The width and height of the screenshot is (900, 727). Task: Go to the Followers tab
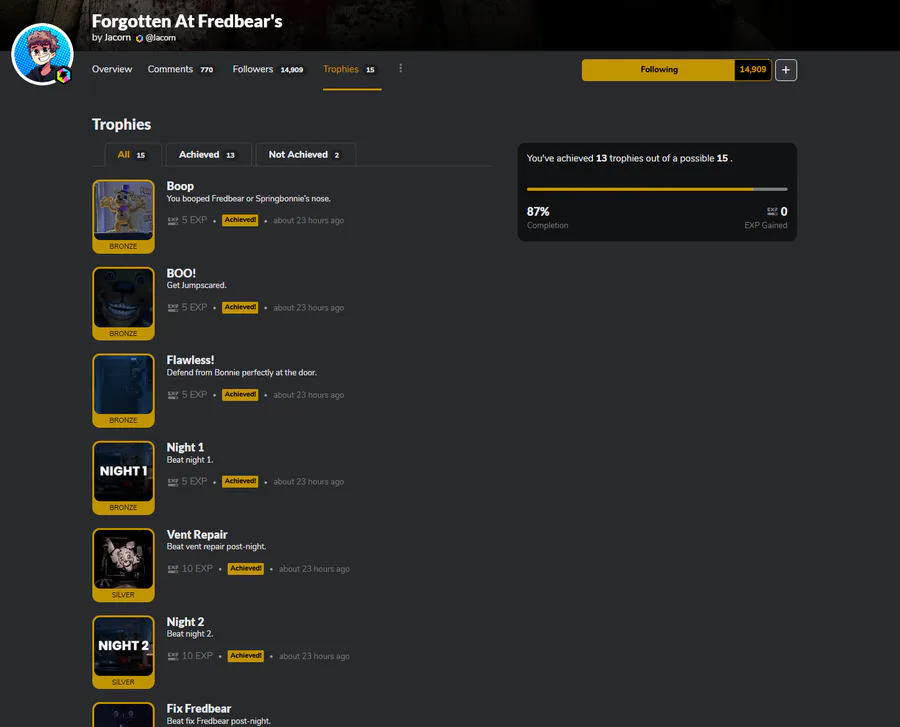point(268,69)
